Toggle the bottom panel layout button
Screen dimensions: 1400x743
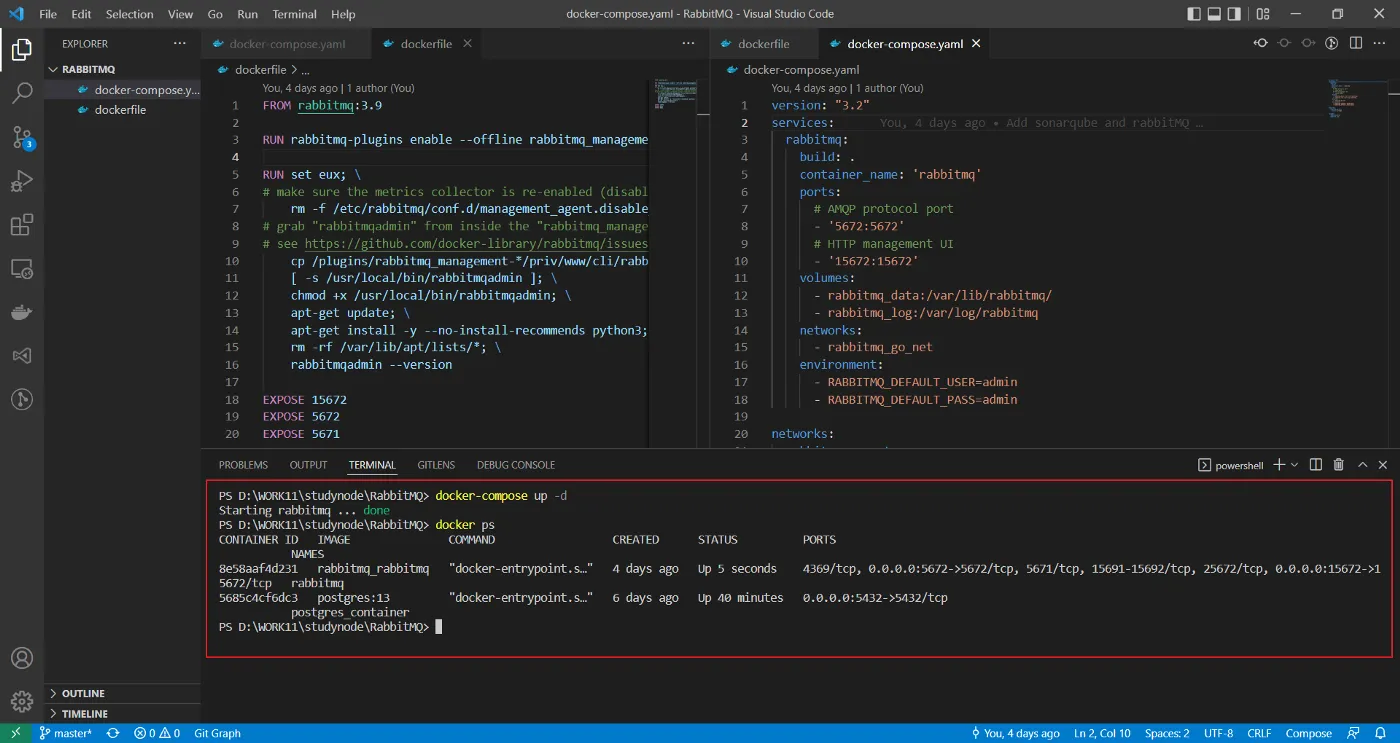point(1216,14)
